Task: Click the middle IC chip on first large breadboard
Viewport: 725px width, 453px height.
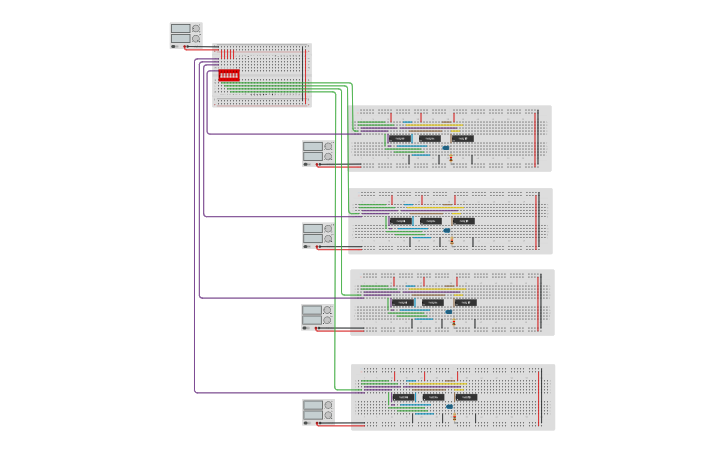Action: pos(429,138)
